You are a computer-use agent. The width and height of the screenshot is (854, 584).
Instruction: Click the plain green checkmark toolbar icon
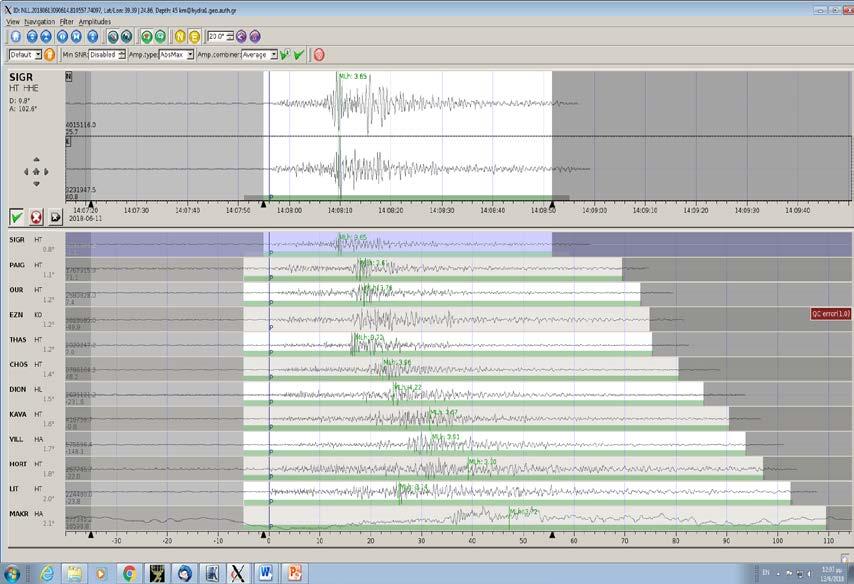[x=298, y=54]
